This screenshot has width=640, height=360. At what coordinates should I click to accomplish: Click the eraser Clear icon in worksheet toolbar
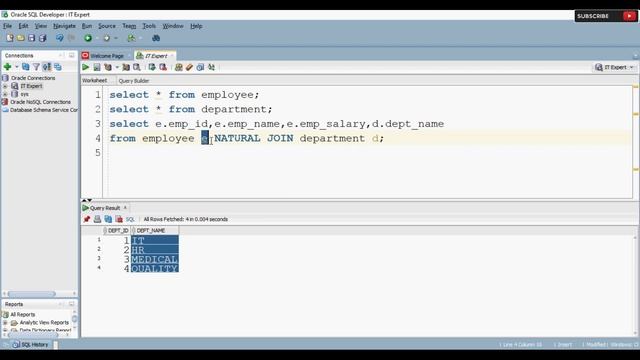point(189,67)
